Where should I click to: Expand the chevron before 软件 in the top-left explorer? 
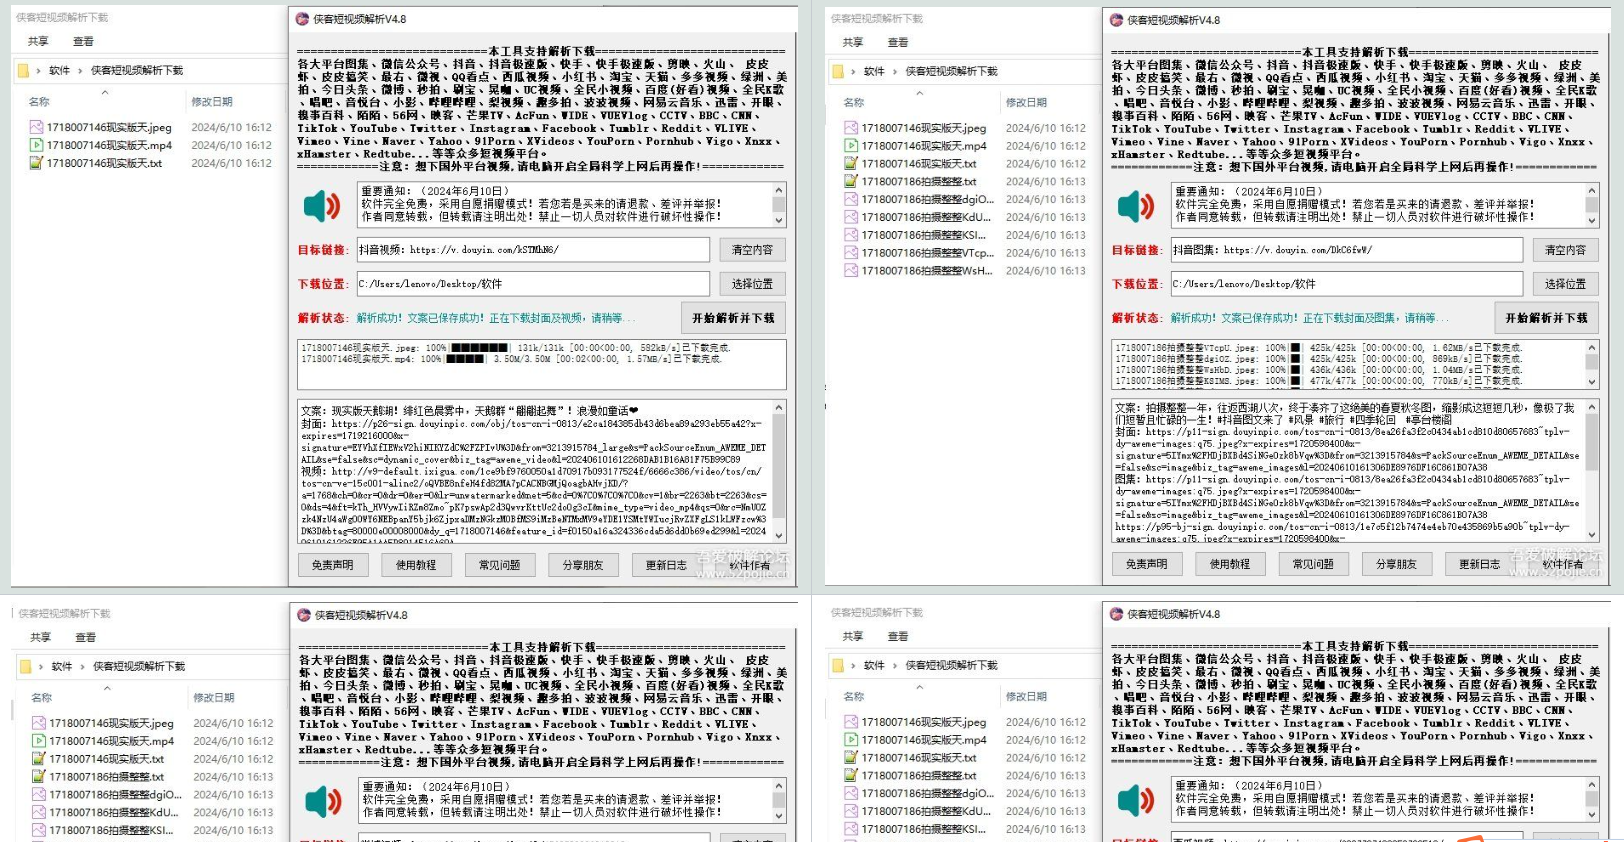(x=39, y=71)
